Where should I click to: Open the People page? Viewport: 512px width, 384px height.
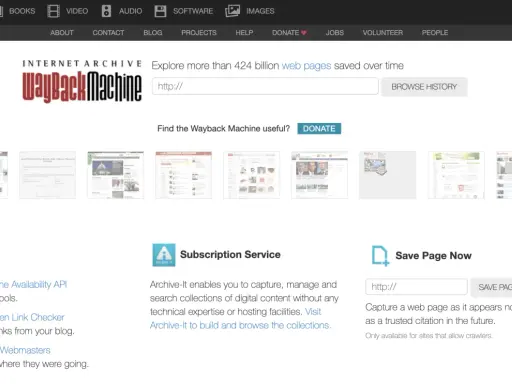(x=435, y=33)
